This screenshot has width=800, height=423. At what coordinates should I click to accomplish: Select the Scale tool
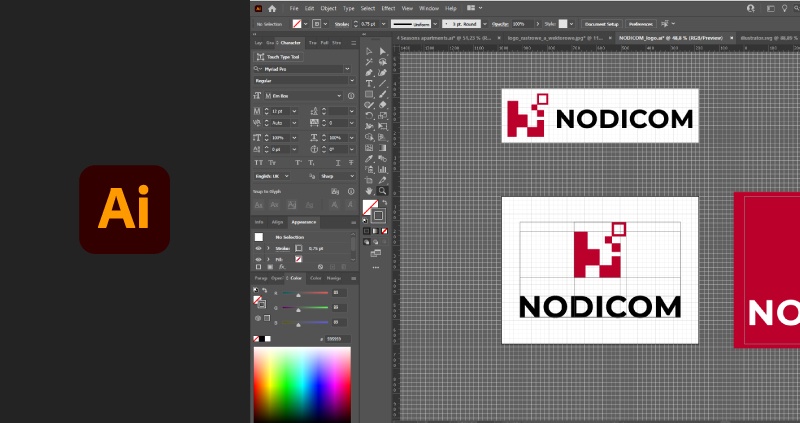coord(382,116)
